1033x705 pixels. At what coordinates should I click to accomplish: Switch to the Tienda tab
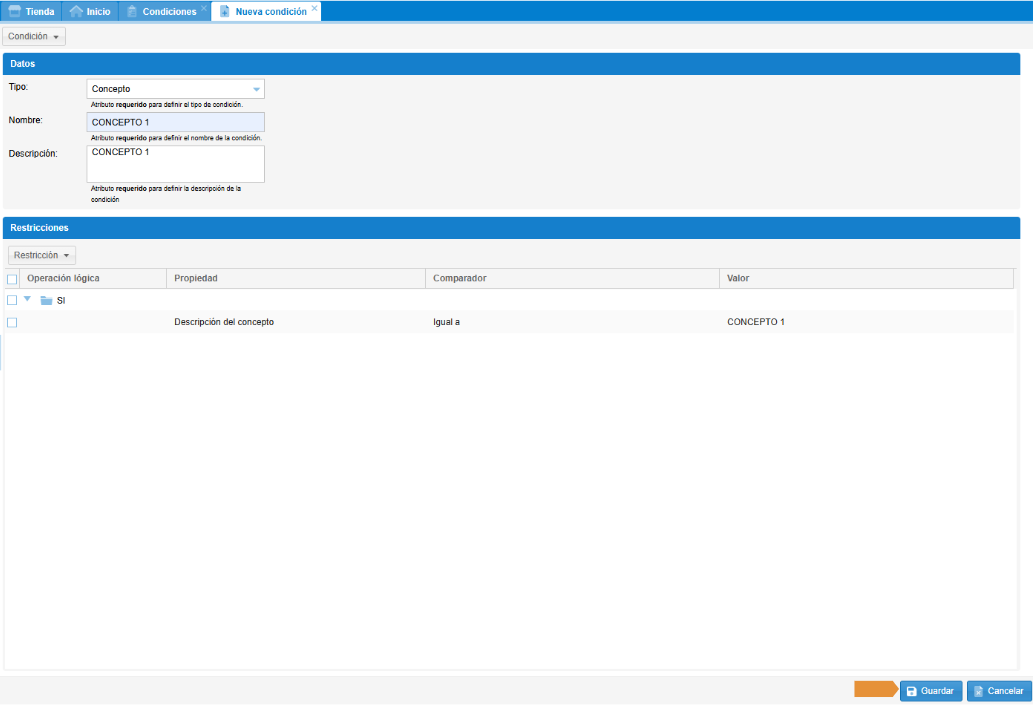coord(39,11)
